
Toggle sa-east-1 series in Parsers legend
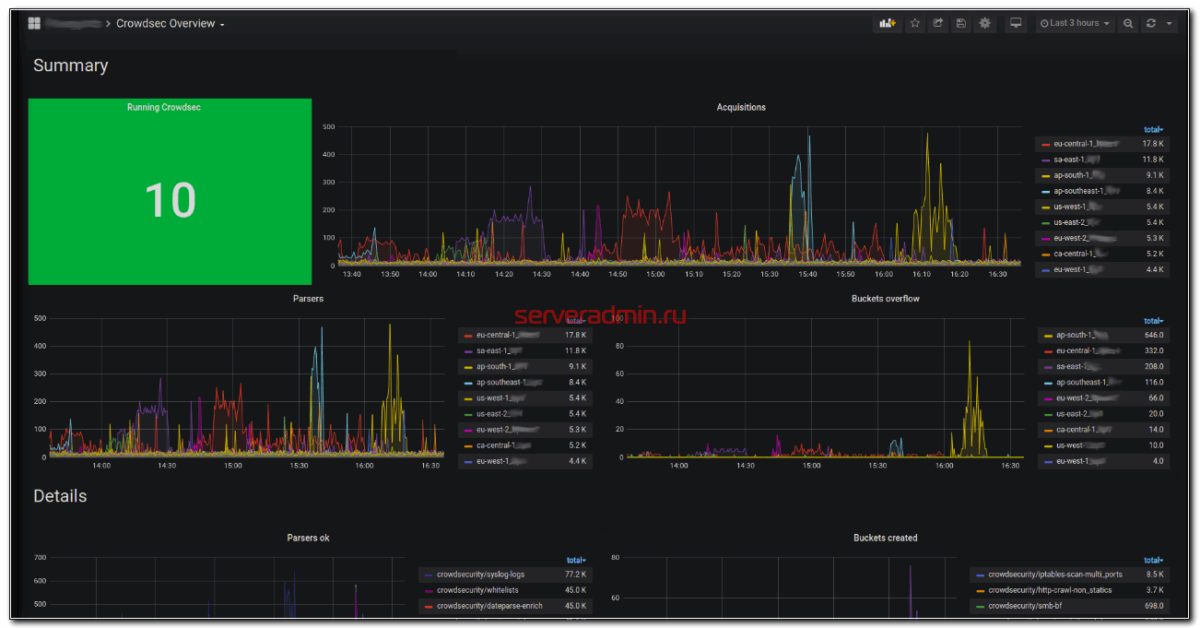pyautogui.click(x=496, y=351)
